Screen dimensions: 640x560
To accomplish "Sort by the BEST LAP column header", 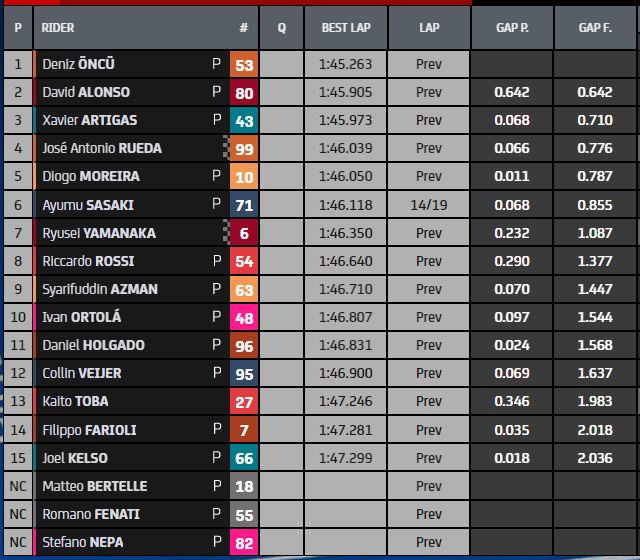I will (346, 28).
